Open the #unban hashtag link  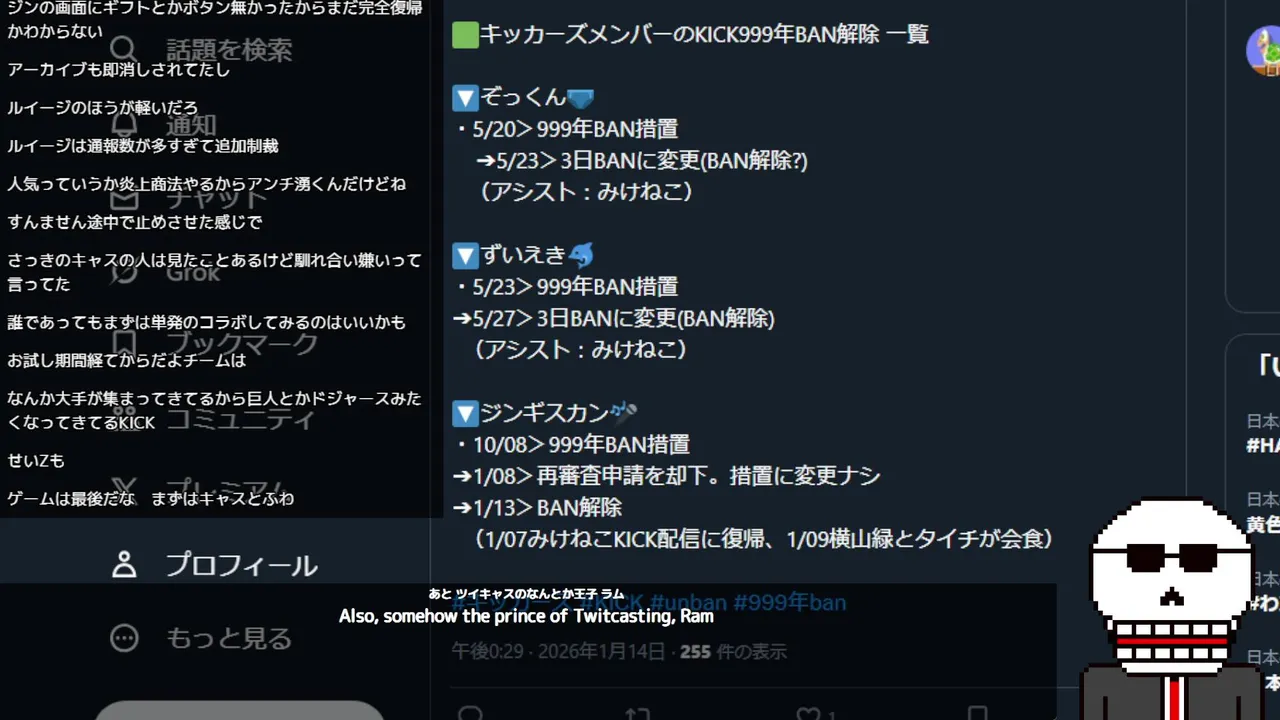point(688,602)
